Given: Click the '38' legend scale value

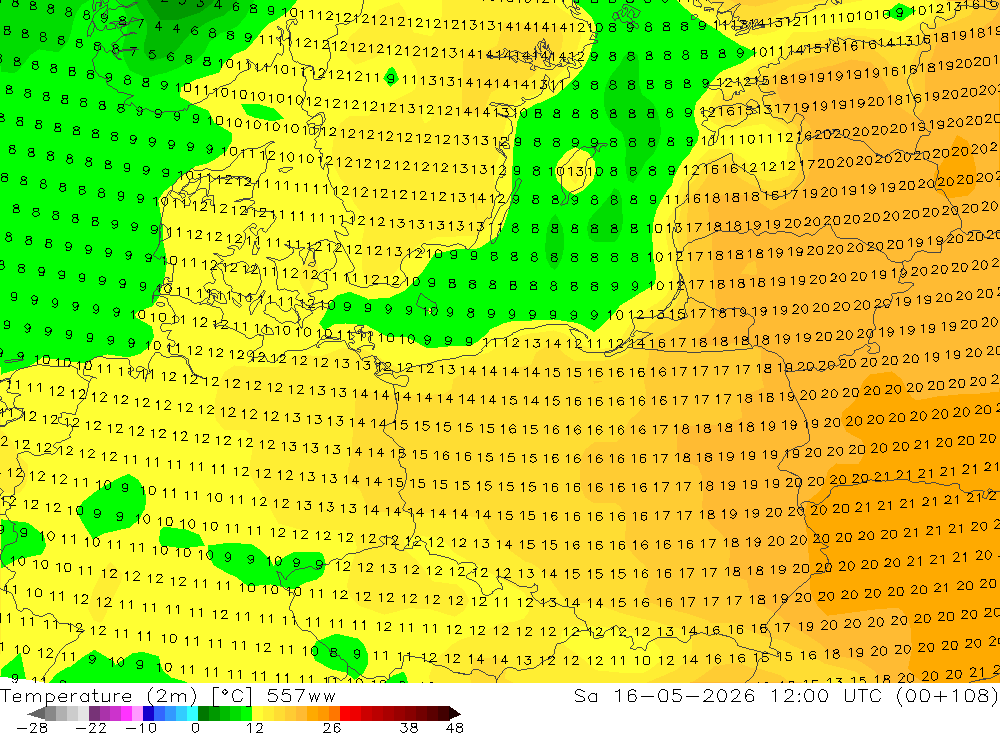Looking at the screenshot, I should tap(409, 727).
